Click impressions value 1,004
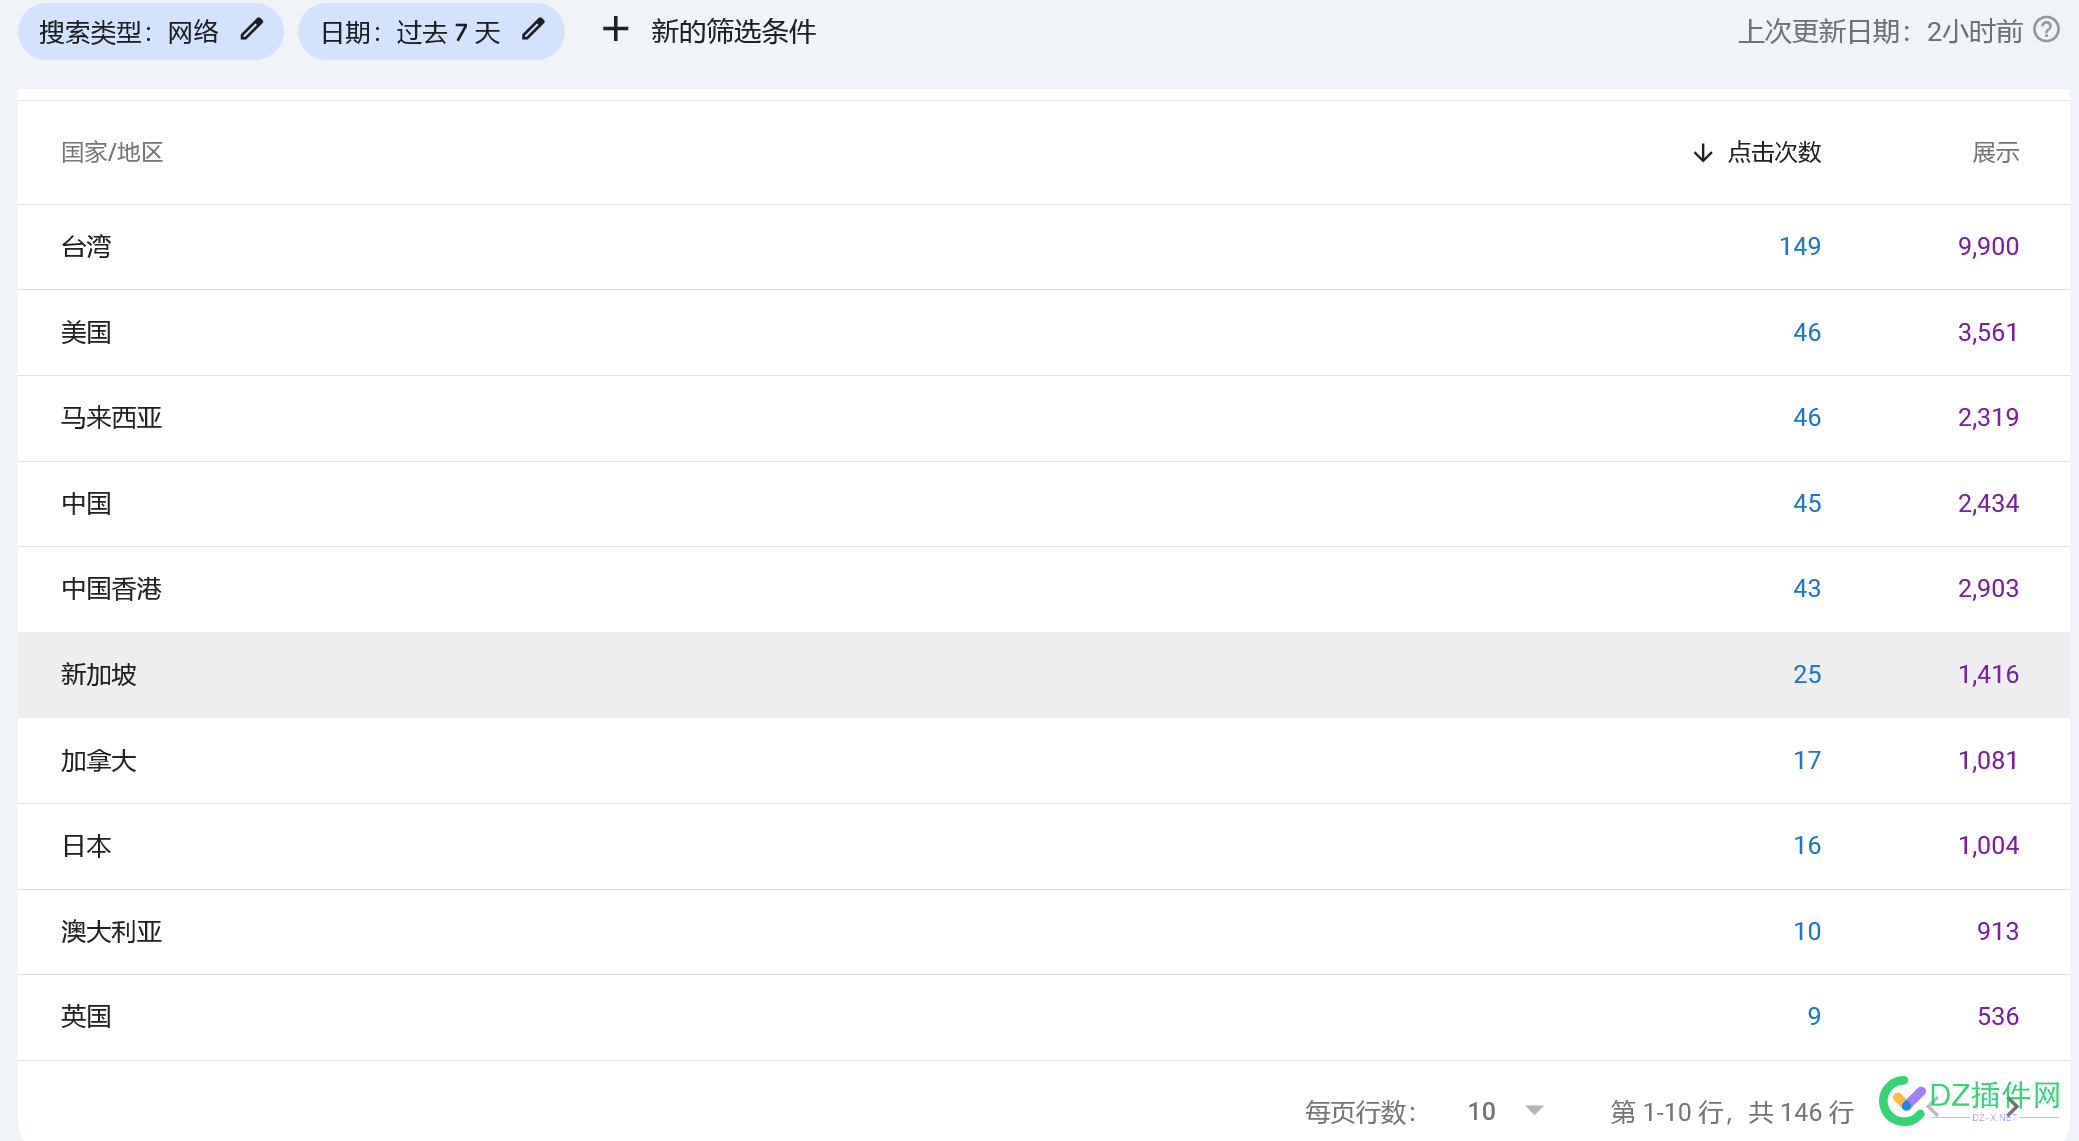 click(x=1988, y=846)
